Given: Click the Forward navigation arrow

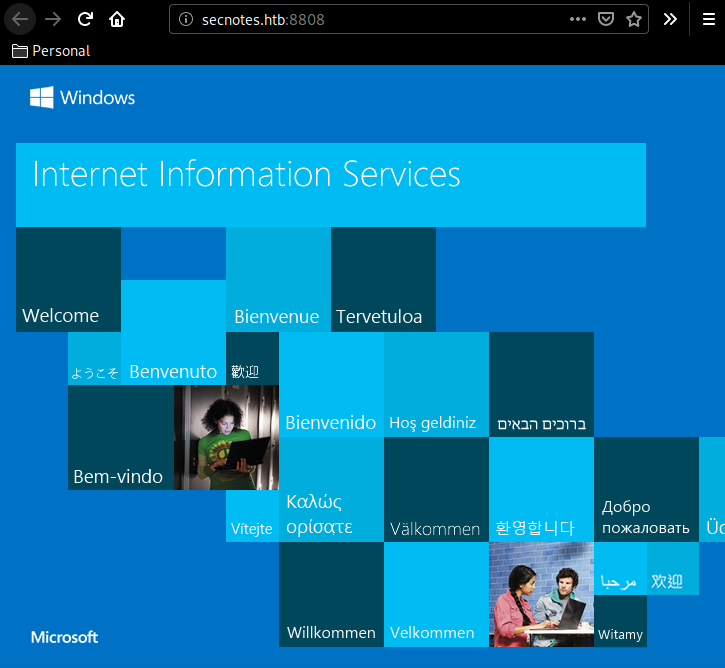Looking at the screenshot, I should coord(53,19).
